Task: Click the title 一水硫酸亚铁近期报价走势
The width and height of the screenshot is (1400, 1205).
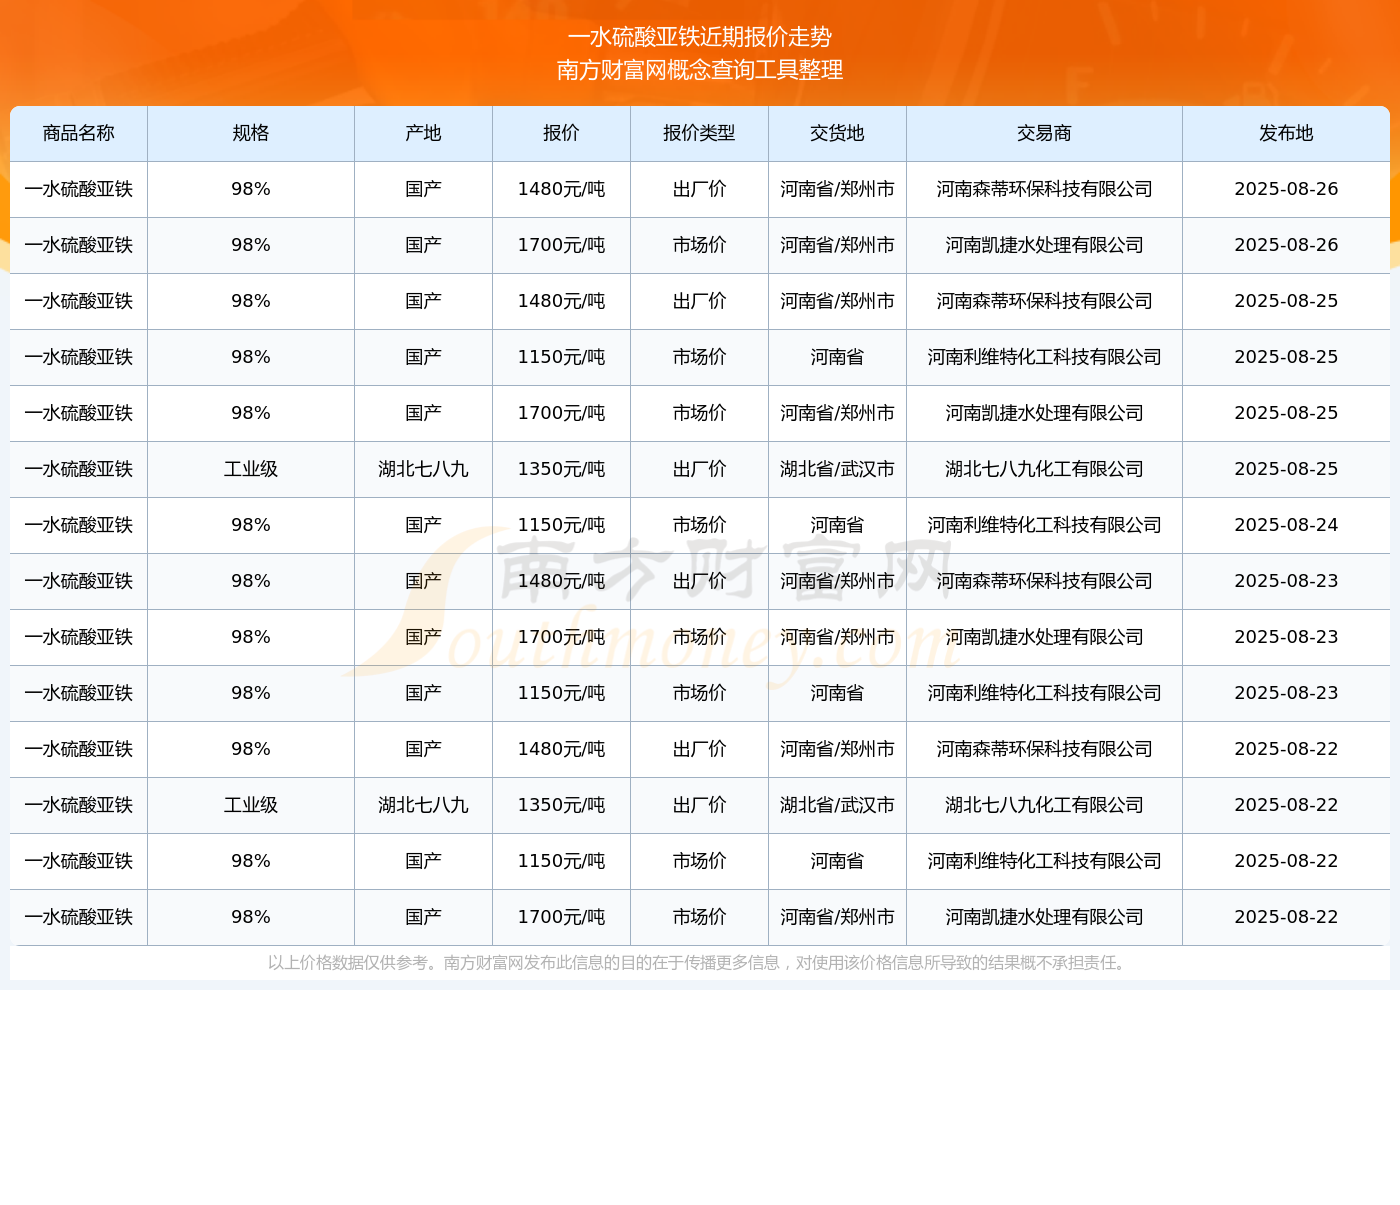Action: [699, 37]
